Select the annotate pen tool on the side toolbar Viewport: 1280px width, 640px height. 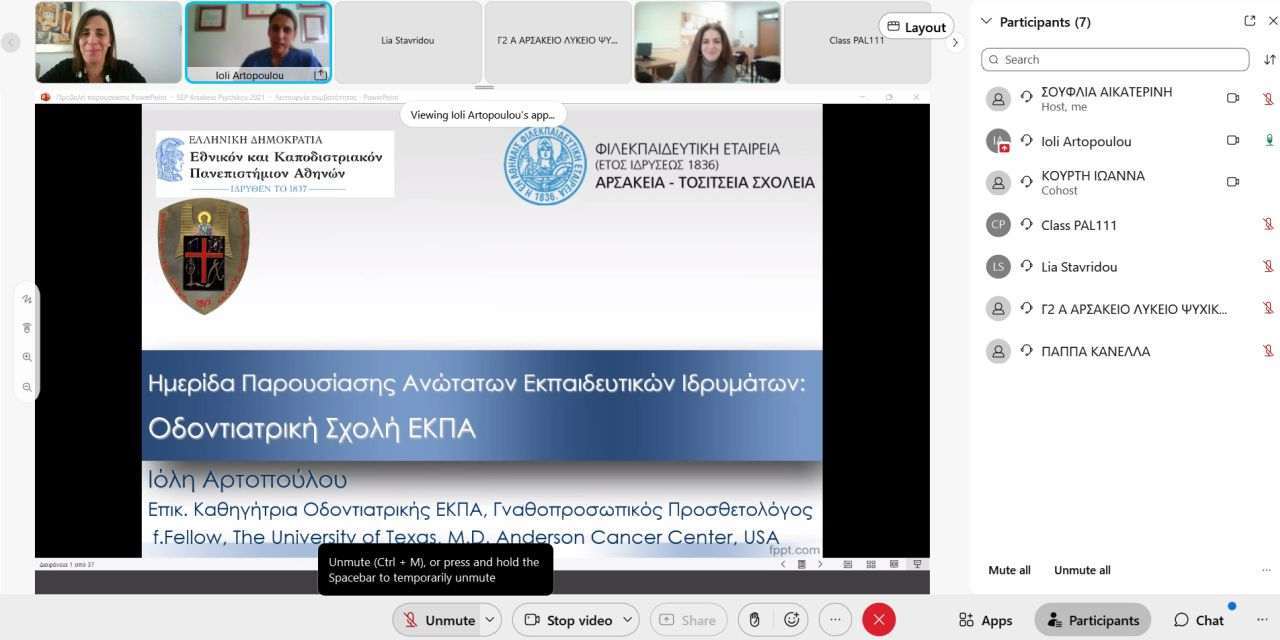click(x=27, y=299)
